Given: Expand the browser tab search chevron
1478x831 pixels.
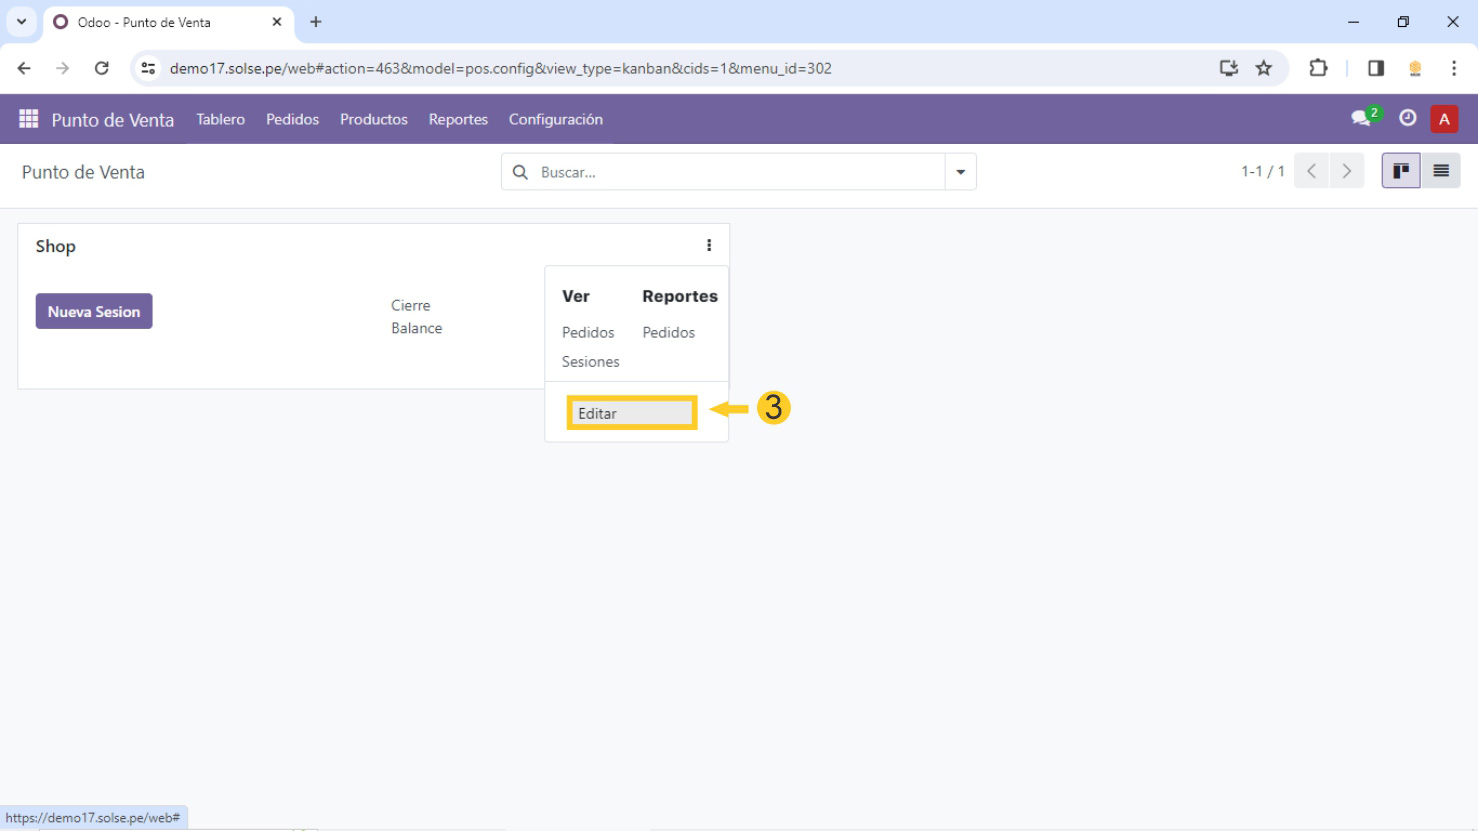Looking at the screenshot, I should pos(21,21).
